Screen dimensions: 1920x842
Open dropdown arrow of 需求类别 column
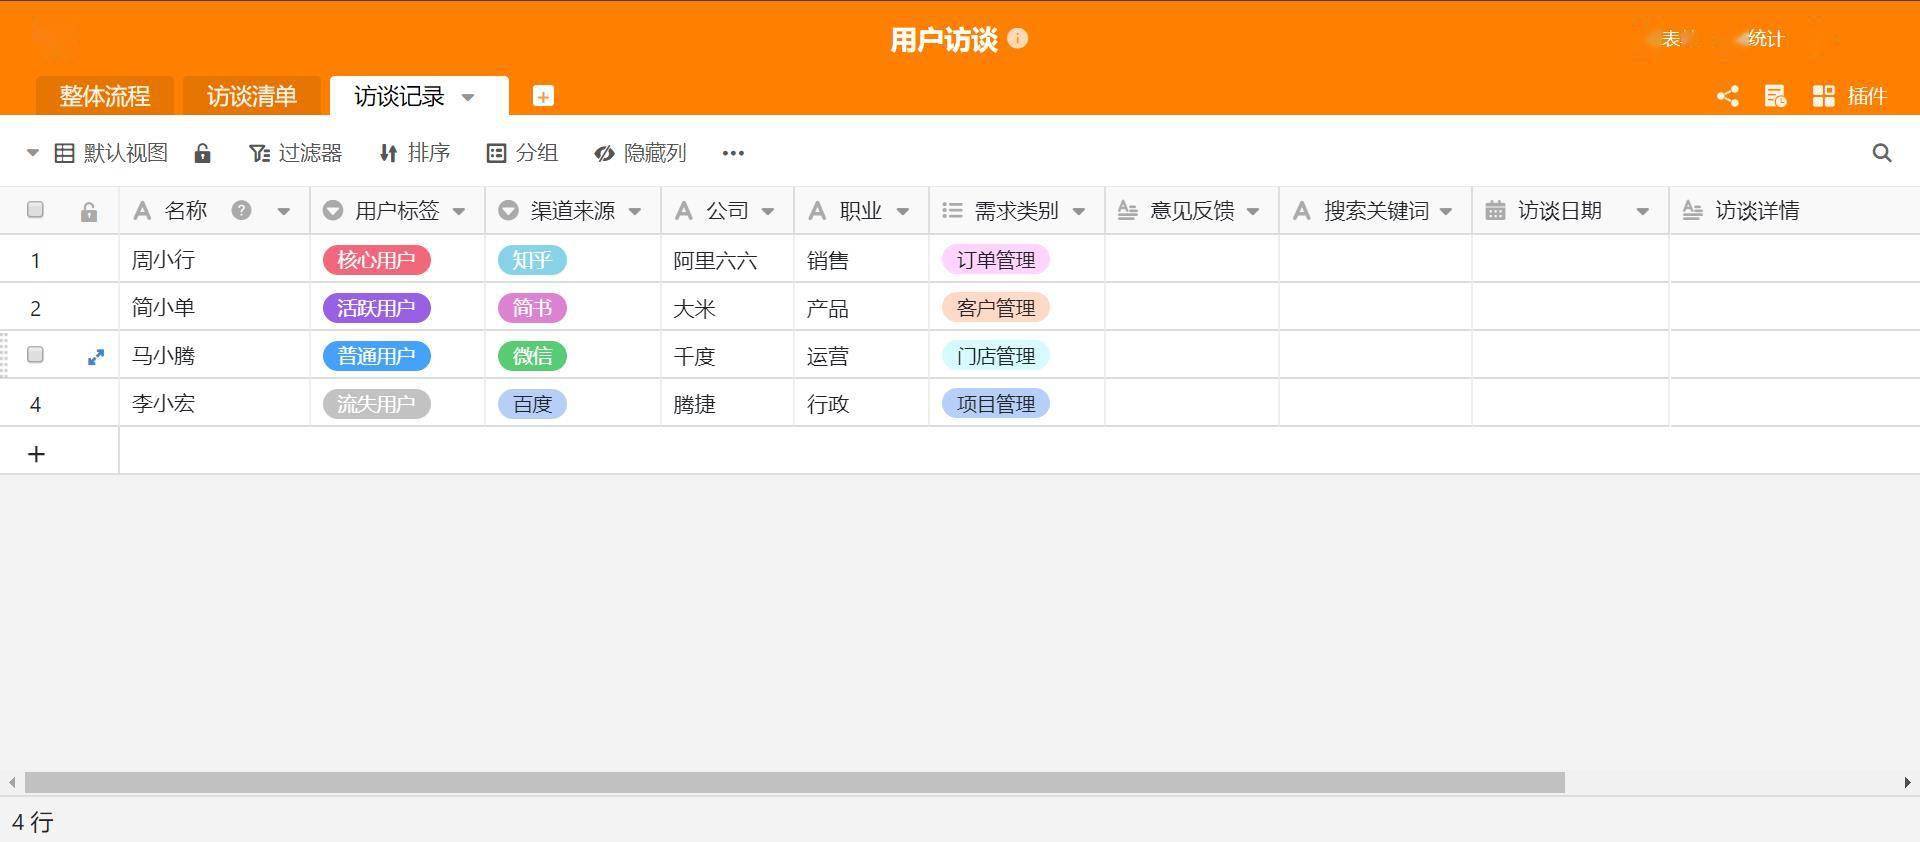point(1079,211)
